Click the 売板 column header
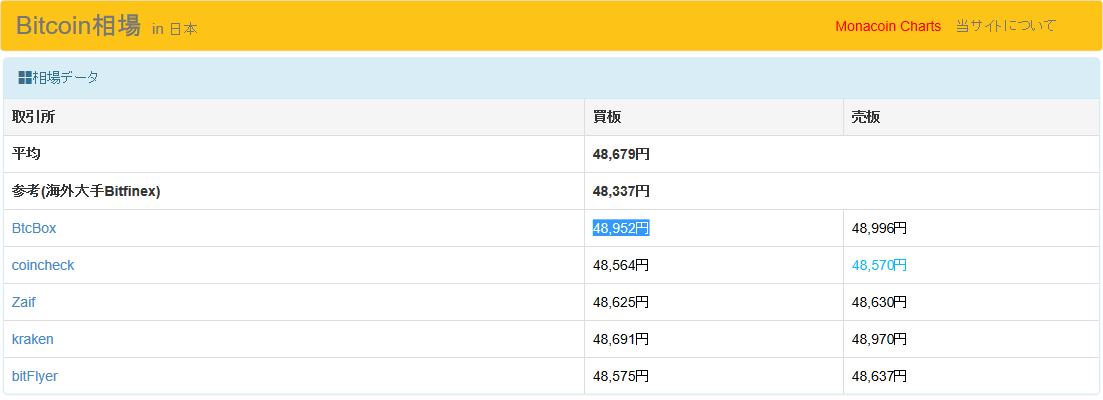 [865, 117]
